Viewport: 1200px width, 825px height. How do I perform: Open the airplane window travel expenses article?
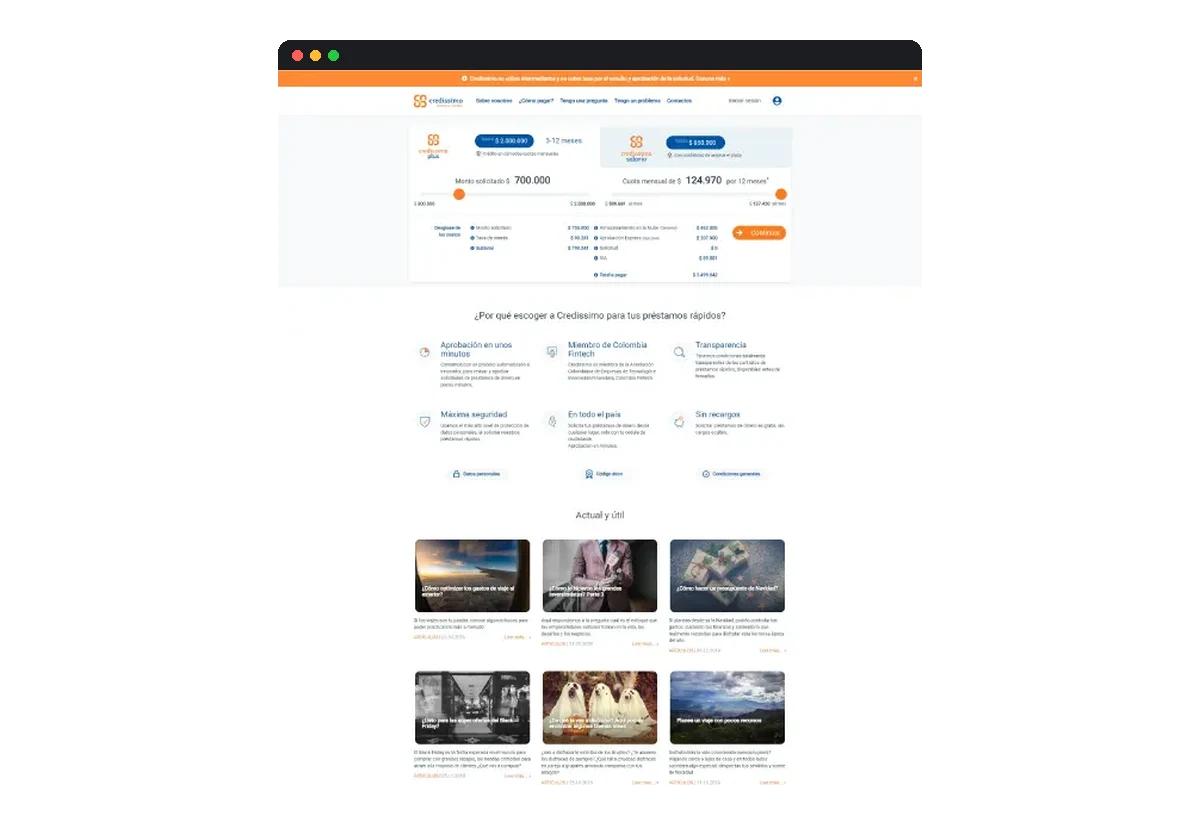pyautogui.click(x=472, y=576)
